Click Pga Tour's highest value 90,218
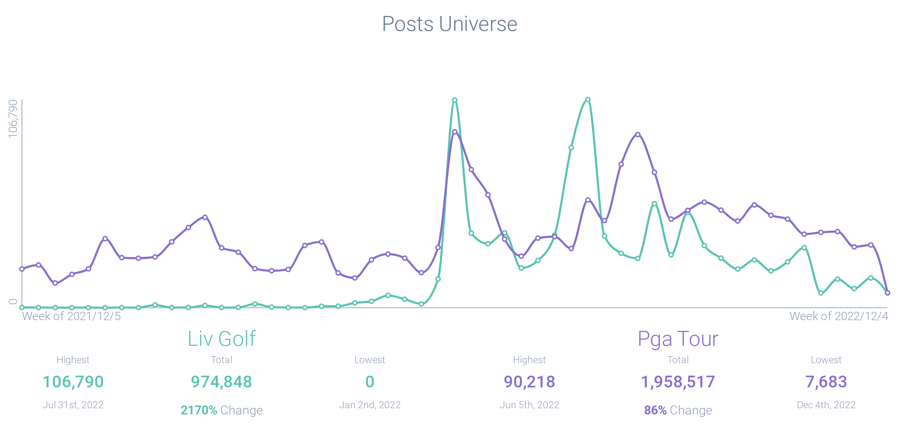900x428 pixels. pyautogui.click(x=527, y=381)
